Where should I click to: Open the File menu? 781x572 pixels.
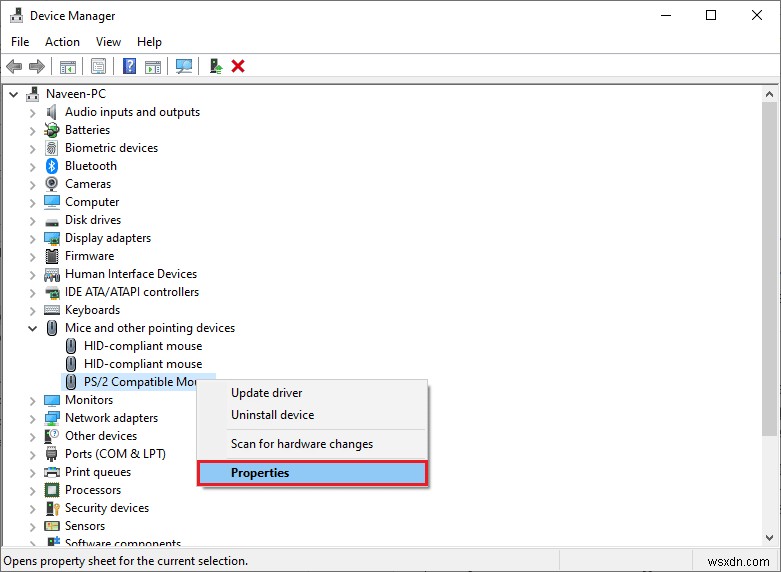[x=20, y=42]
